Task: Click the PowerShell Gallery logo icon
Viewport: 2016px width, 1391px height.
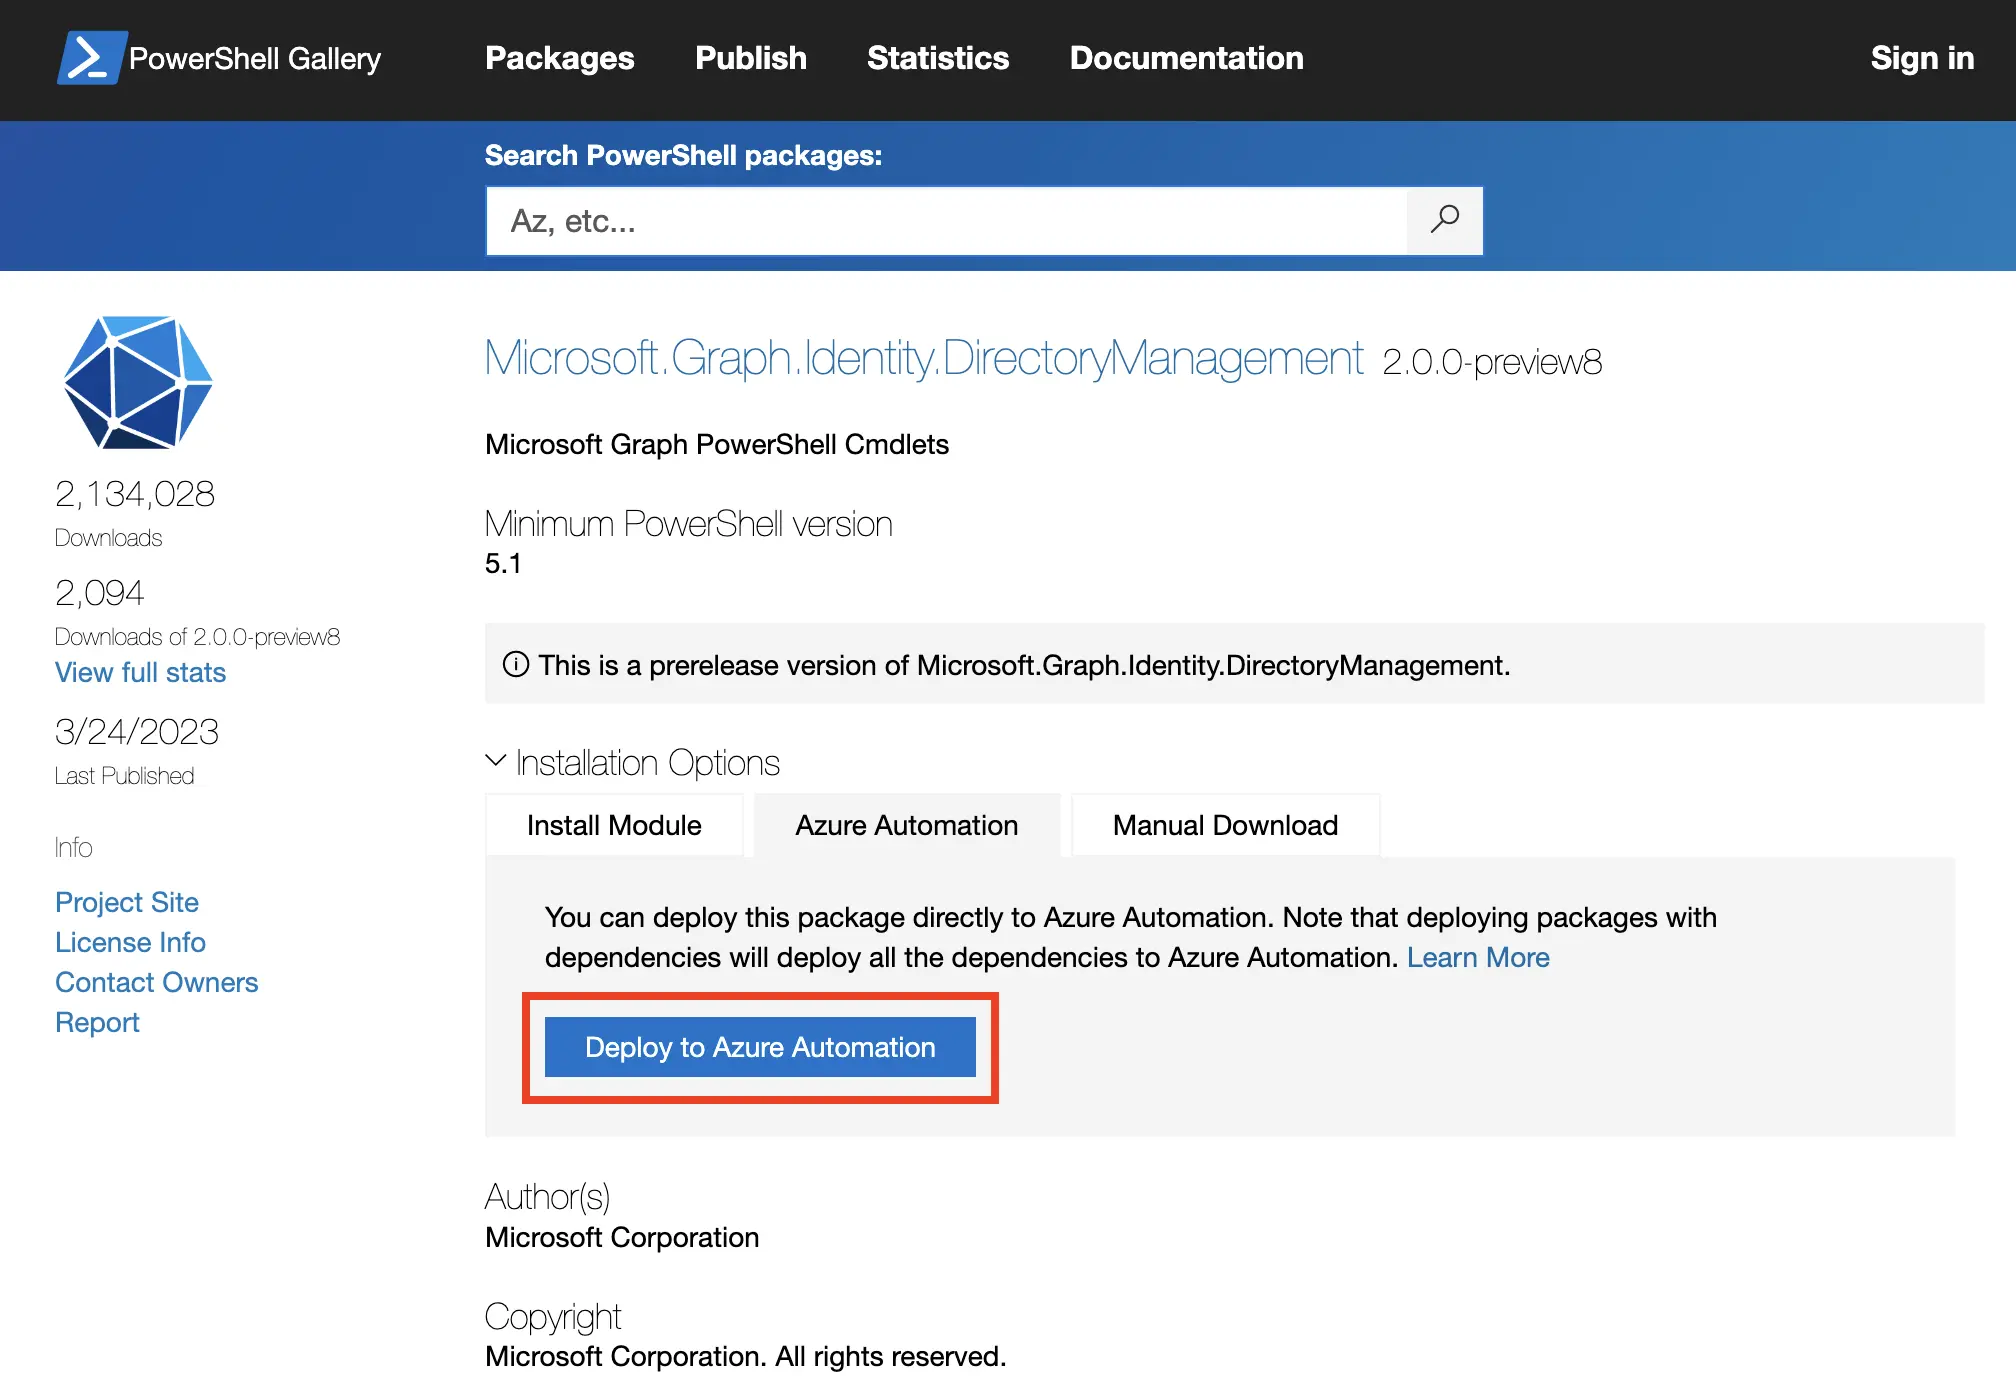Action: (x=91, y=58)
